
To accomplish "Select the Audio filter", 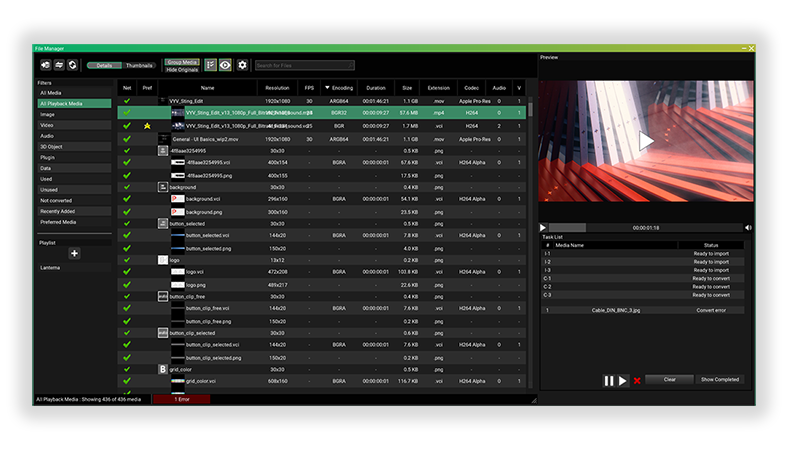I will [x=74, y=136].
